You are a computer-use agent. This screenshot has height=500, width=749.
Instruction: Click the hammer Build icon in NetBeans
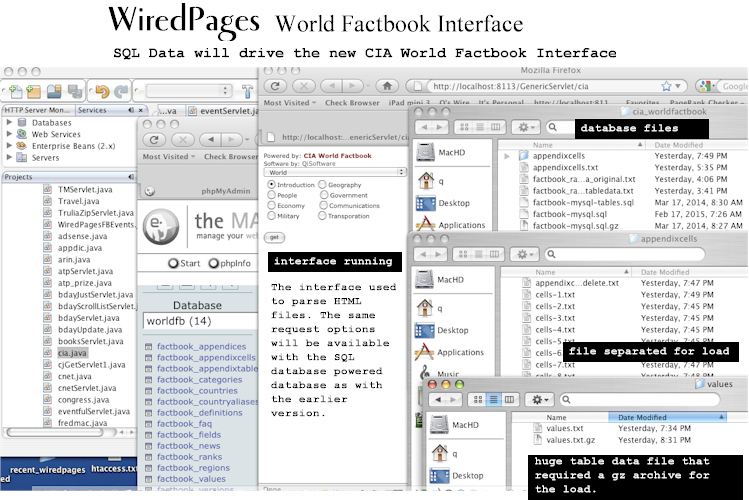point(247,91)
